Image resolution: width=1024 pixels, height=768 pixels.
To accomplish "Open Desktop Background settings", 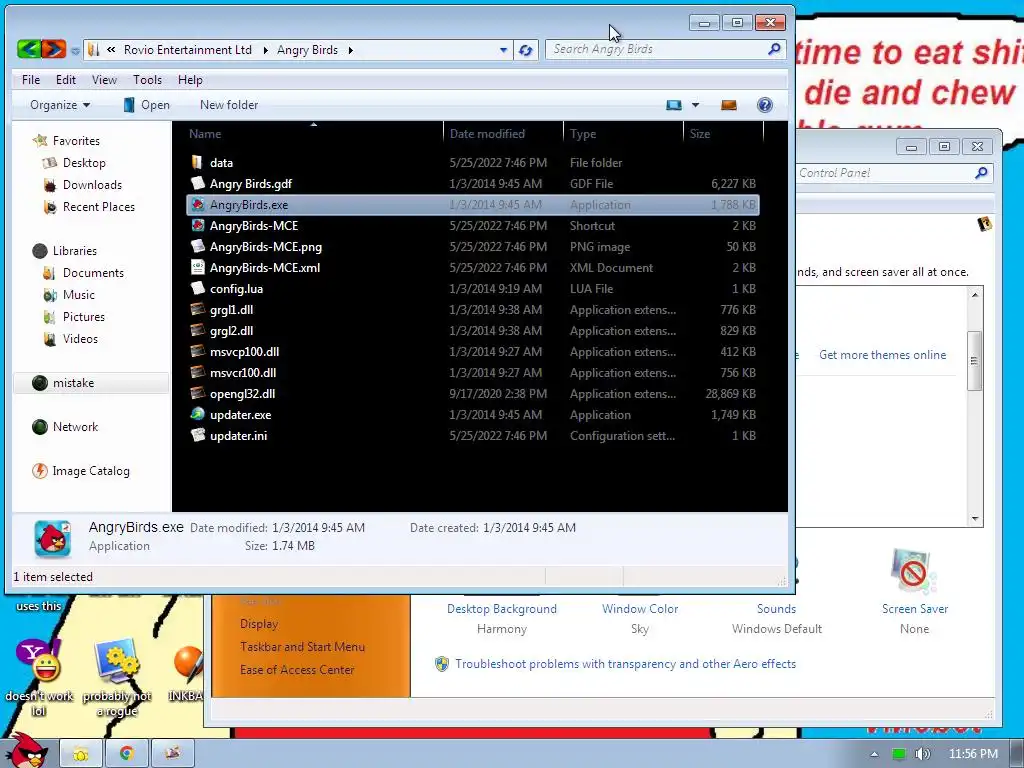I will coord(502,609).
